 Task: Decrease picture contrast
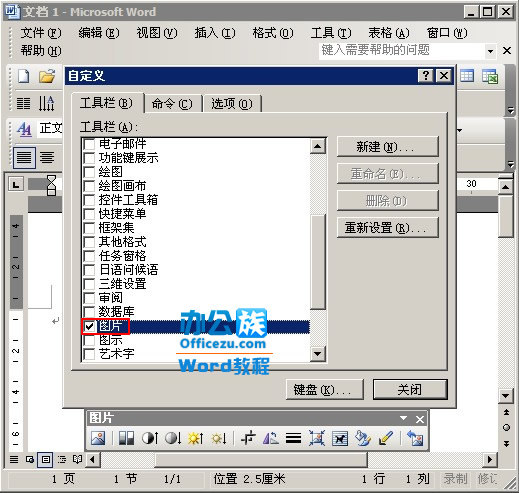click(x=173, y=438)
